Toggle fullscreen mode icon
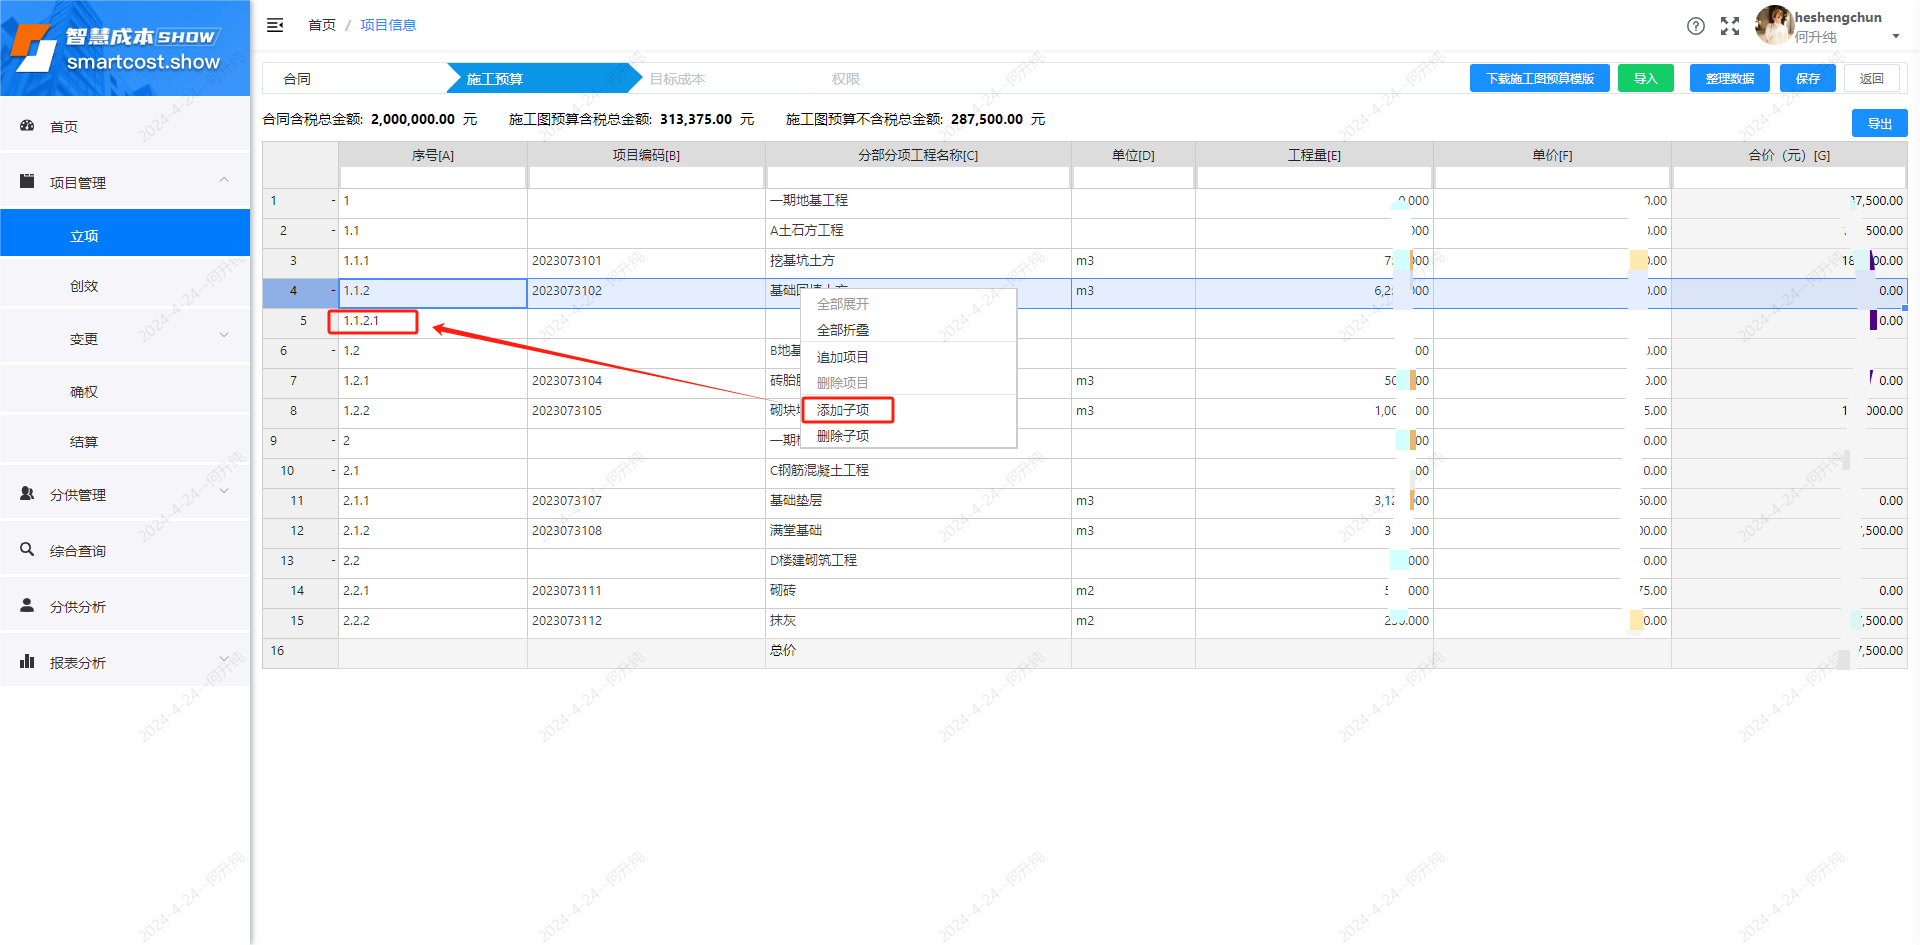This screenshot has height=945, width=1920. pos(1730,26)
